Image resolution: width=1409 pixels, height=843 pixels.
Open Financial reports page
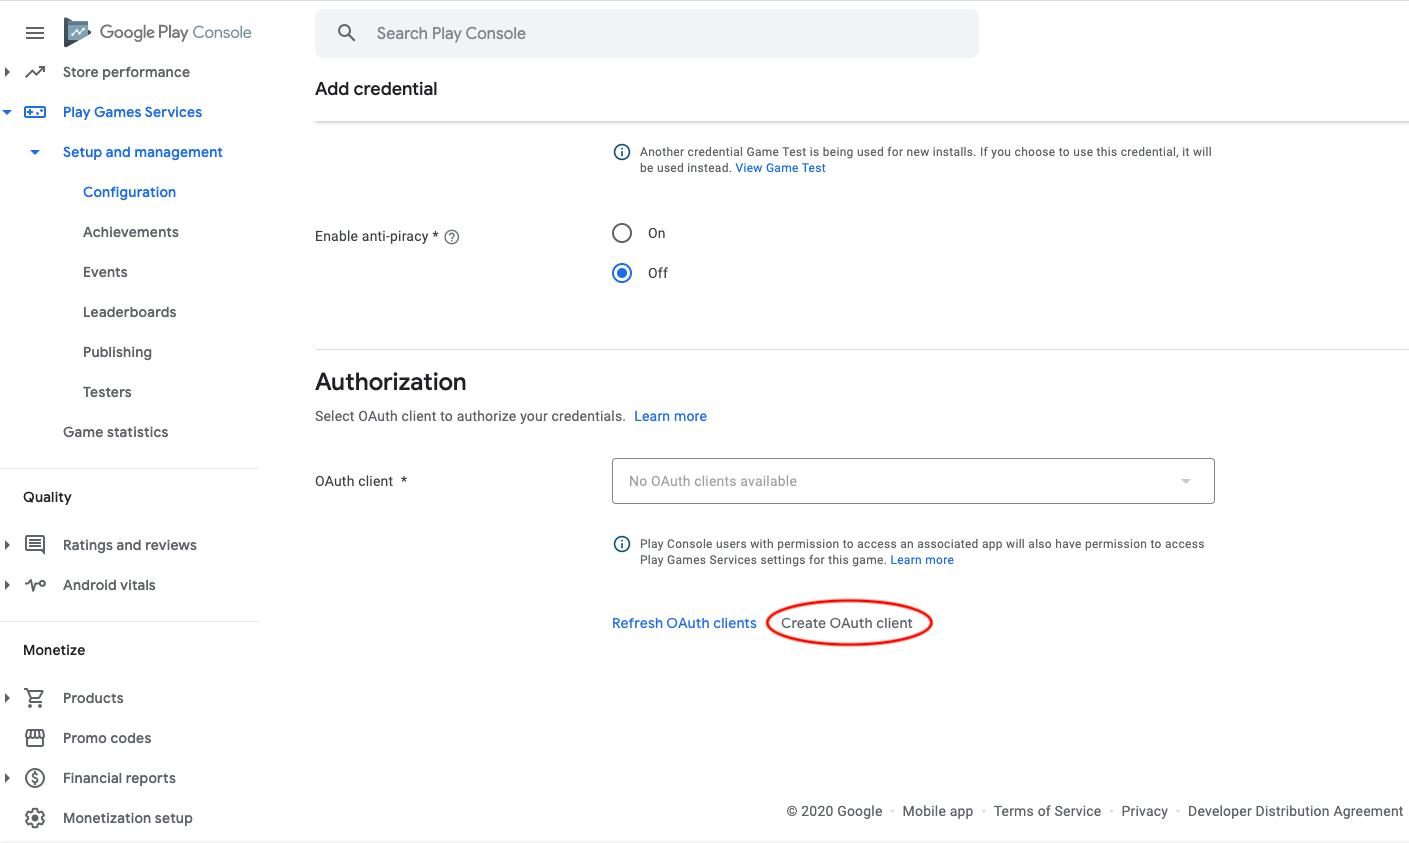pyautogui.click(x=119, y=778)
